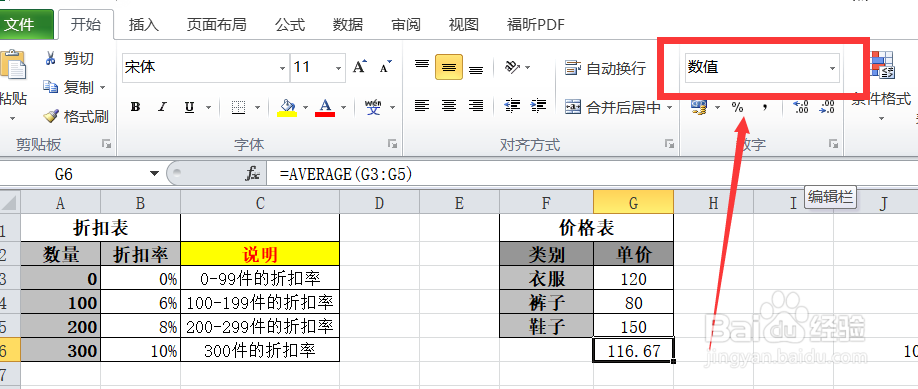
Task: Open the 福昕PDF tab
Action: pyautogui.click(x=536, y=25)
